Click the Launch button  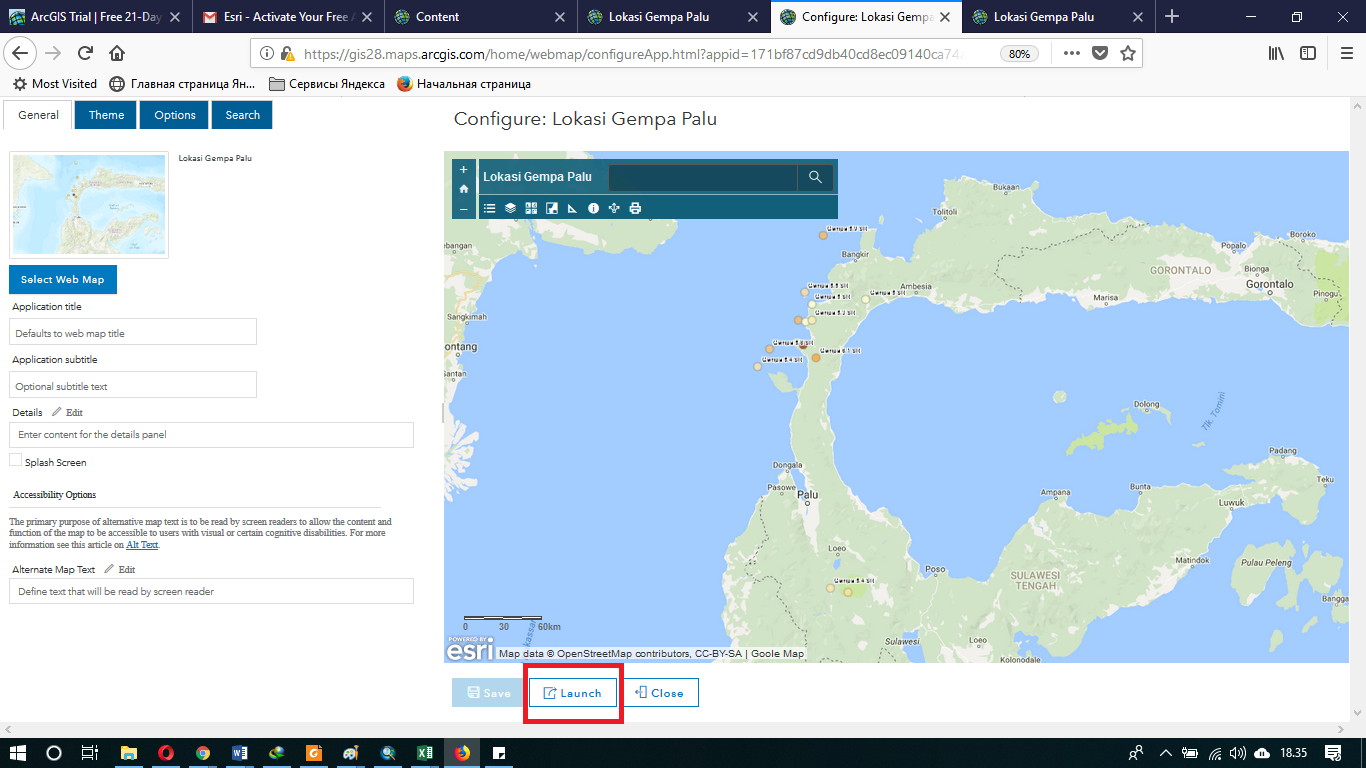pos(573,693)
